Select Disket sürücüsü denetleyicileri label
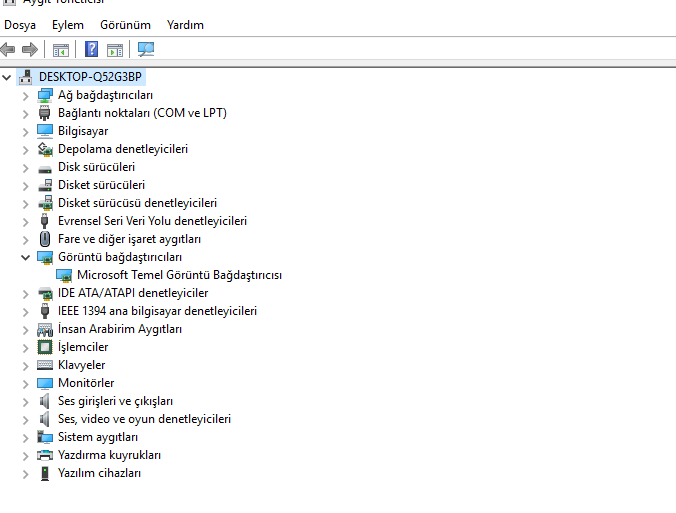The height and width of the screenshot is (513, 676). coord(138,203)
